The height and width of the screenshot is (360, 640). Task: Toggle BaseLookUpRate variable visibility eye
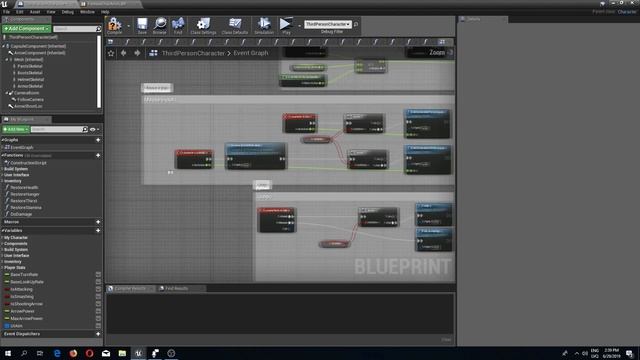pyautogui.click(x=98, y=282)
